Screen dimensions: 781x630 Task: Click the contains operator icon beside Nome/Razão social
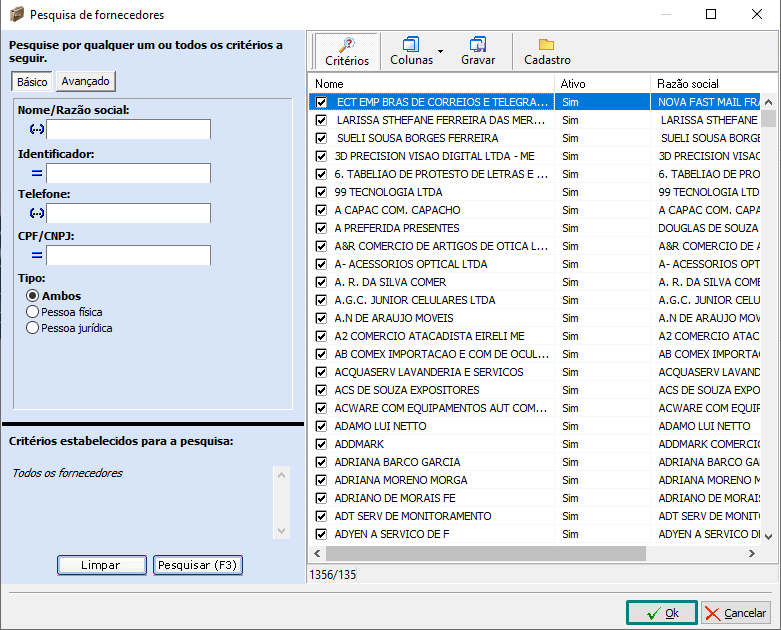(37, 129)
